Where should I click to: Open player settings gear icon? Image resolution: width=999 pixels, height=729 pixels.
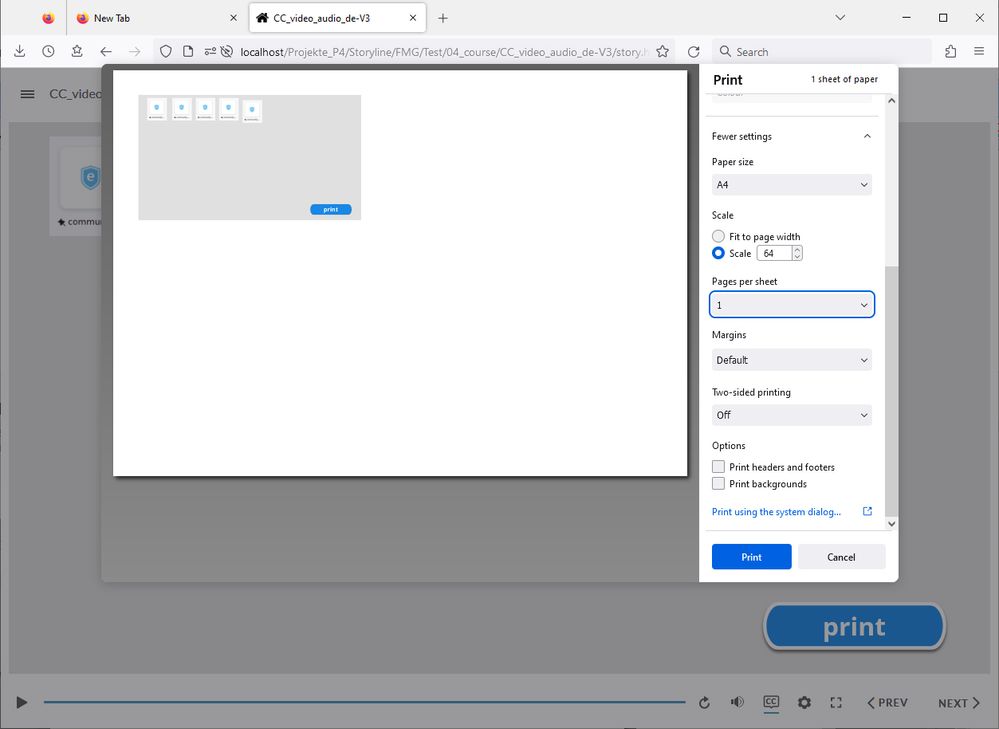coord(804,703)
